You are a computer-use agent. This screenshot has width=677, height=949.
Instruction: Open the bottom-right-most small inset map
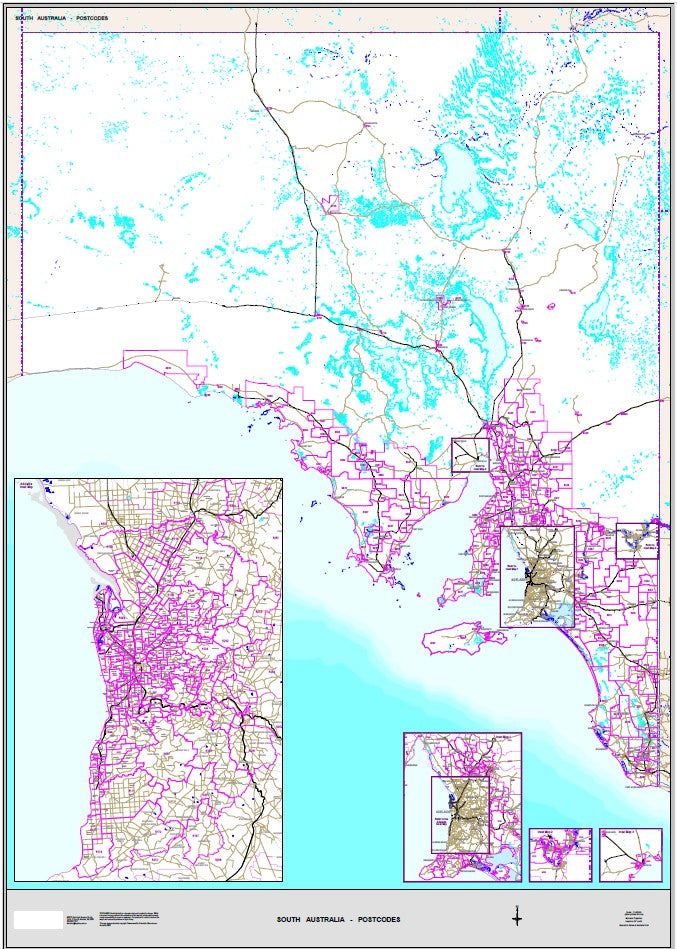(630, 854)
